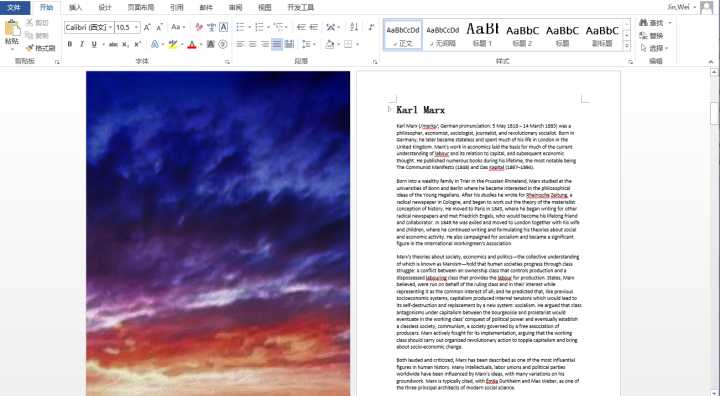The width and height of the screenshot is (720, 396).
Task: Center align the paragraph
Action: point(253,44)
